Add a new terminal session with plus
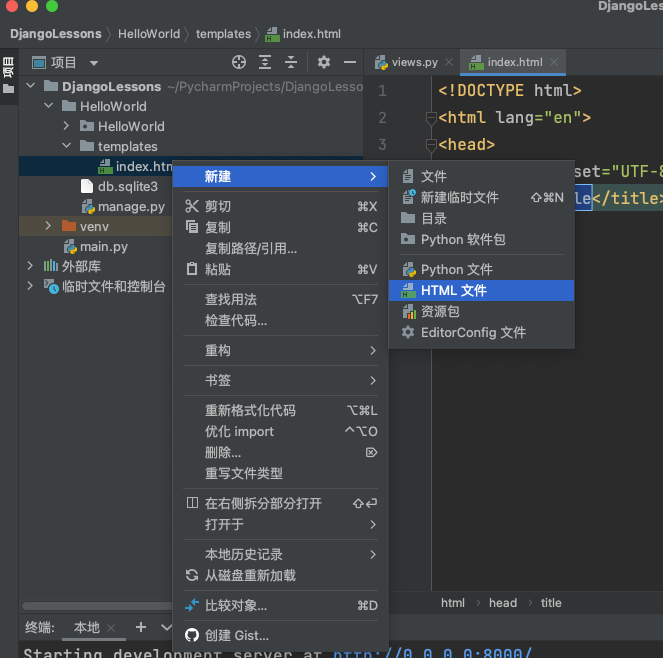The width and height of the screenshot is (663, 658). tap(141, 627)
